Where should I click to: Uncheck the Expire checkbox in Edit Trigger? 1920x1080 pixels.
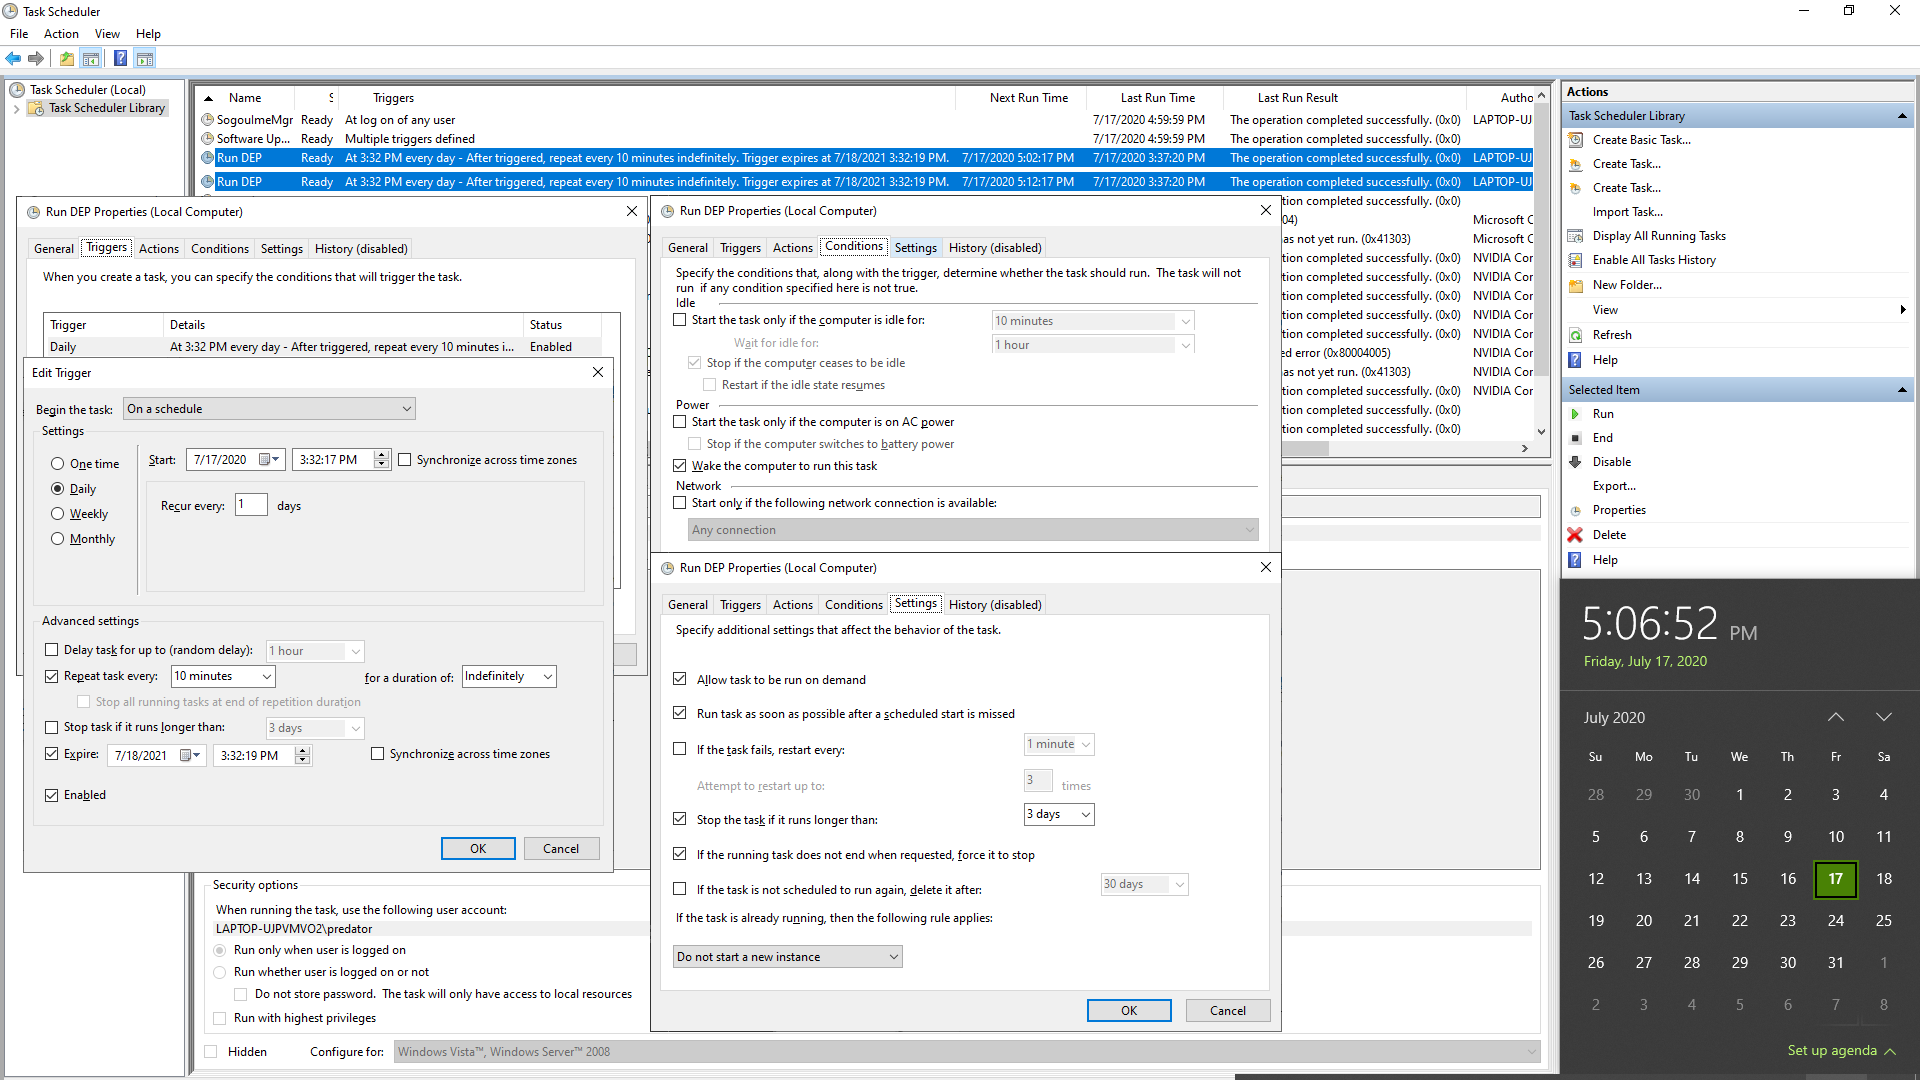coord(52,754)
